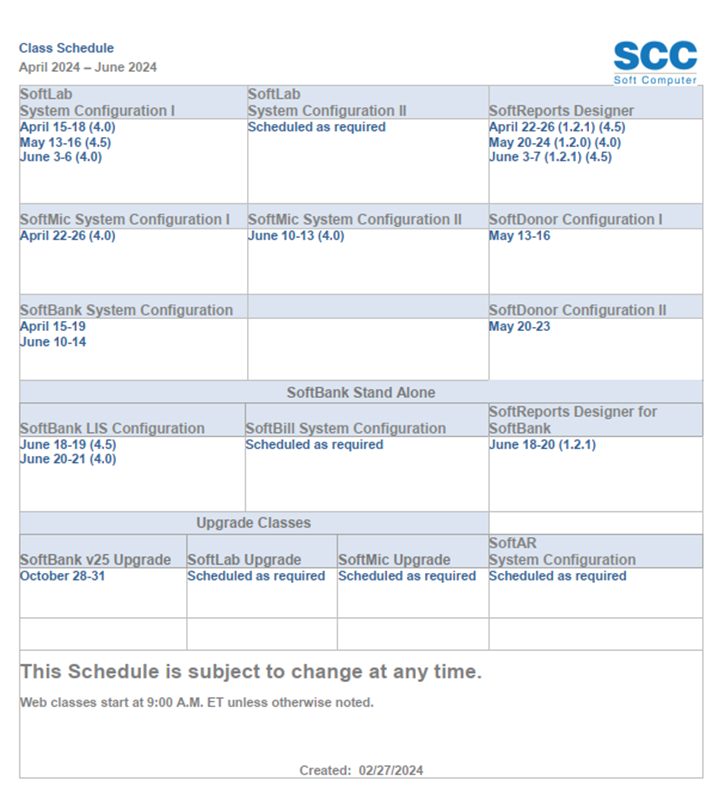Image resolution: width=719 pixels, height=812 pixels.
Task: Select the "SoftMic System Configuration II" header
Action: [x=355, y=220]
